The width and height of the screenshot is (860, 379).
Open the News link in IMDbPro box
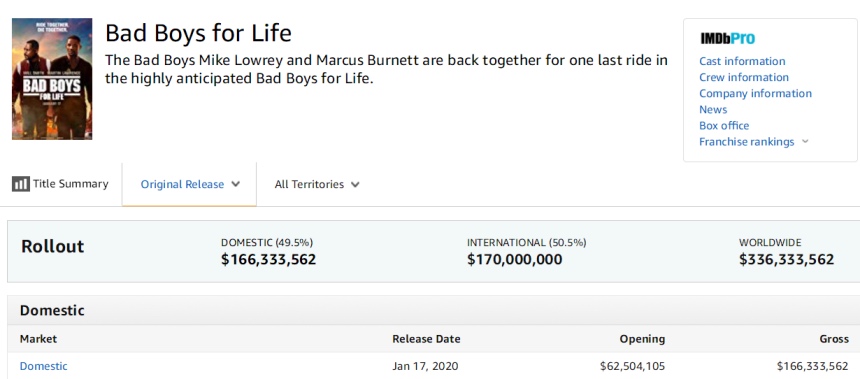pos(713,109)
